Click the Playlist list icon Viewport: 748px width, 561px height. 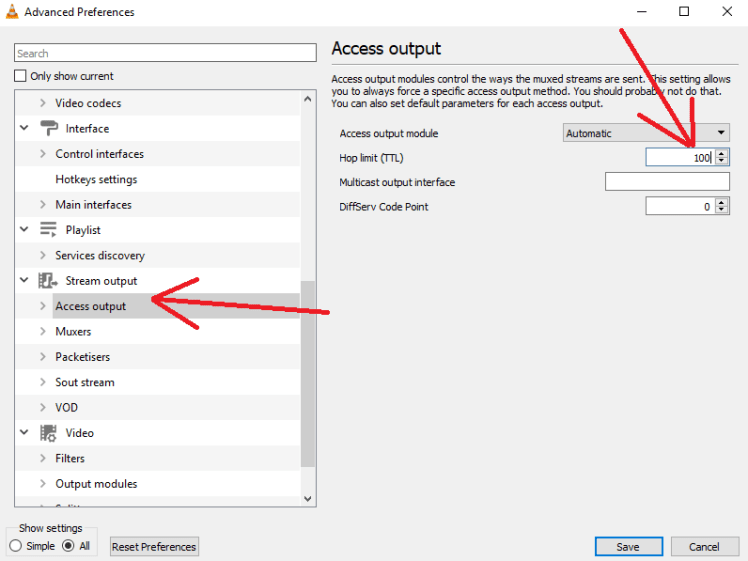48,230
